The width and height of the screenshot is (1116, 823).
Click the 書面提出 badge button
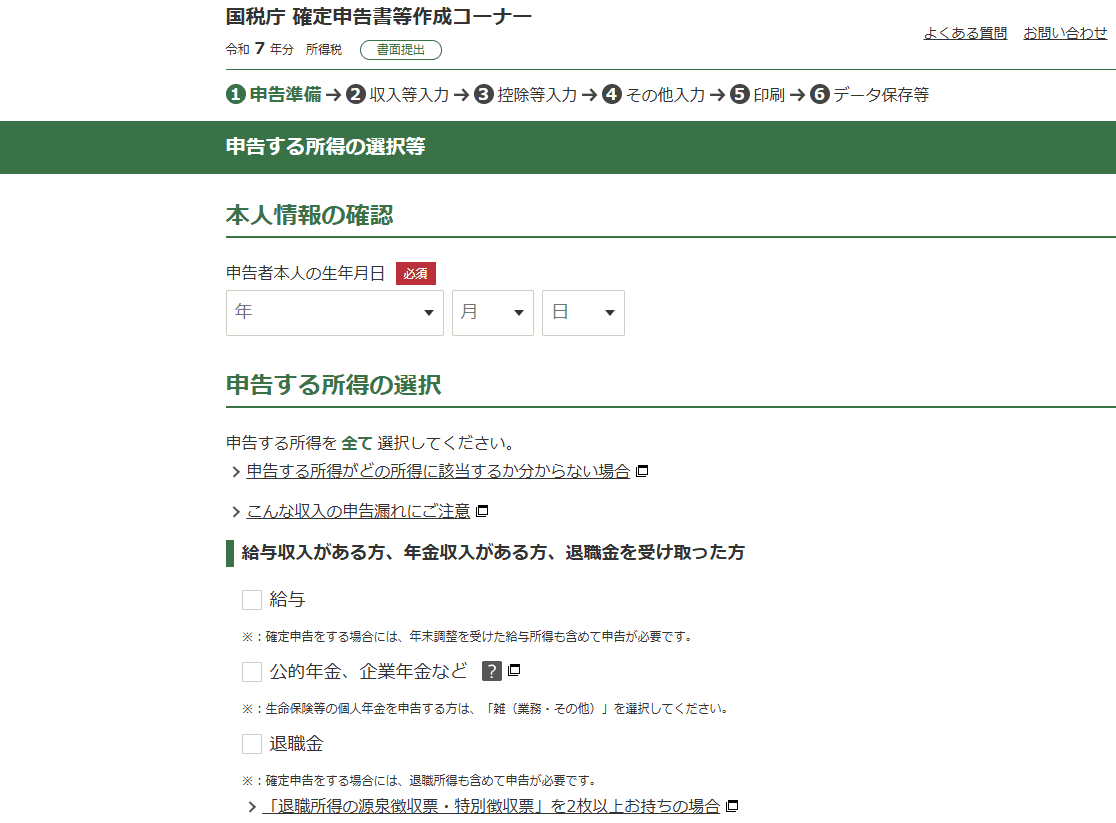[x=400, y=50]
